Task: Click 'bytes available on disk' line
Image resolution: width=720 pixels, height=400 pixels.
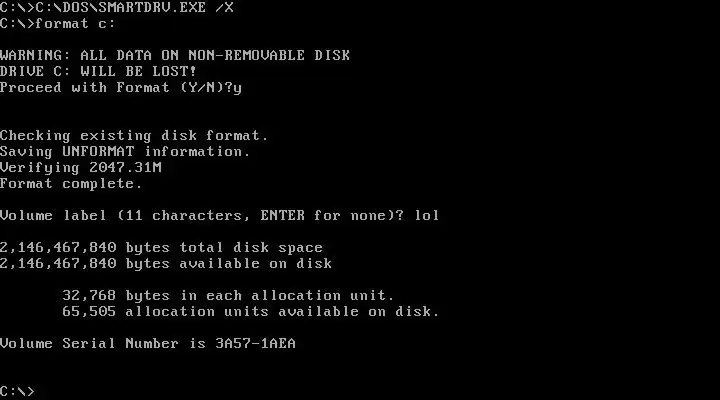Action: (166, 264)
